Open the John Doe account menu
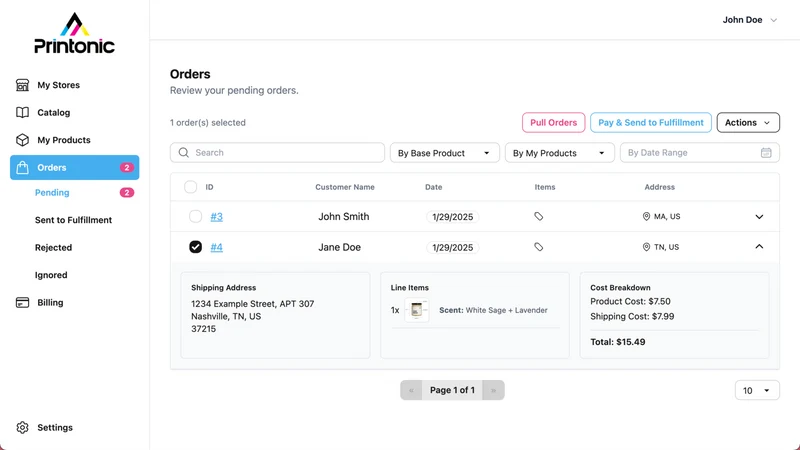Viewport: 800px width, 450px height. click(749, 20)
